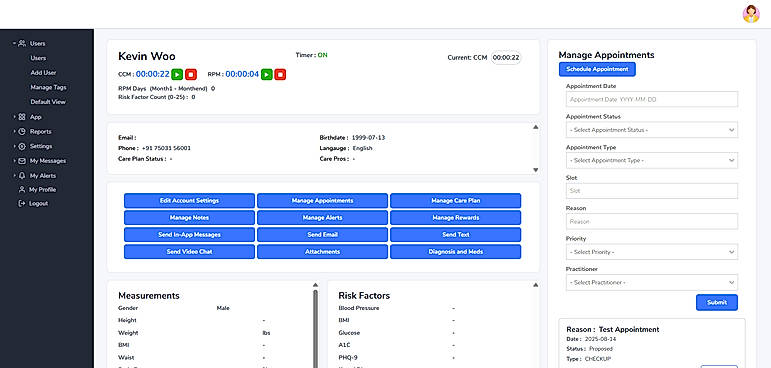Stop the RPM timer
The width and height of the screenshot is (771, 368).
point(280,74)
